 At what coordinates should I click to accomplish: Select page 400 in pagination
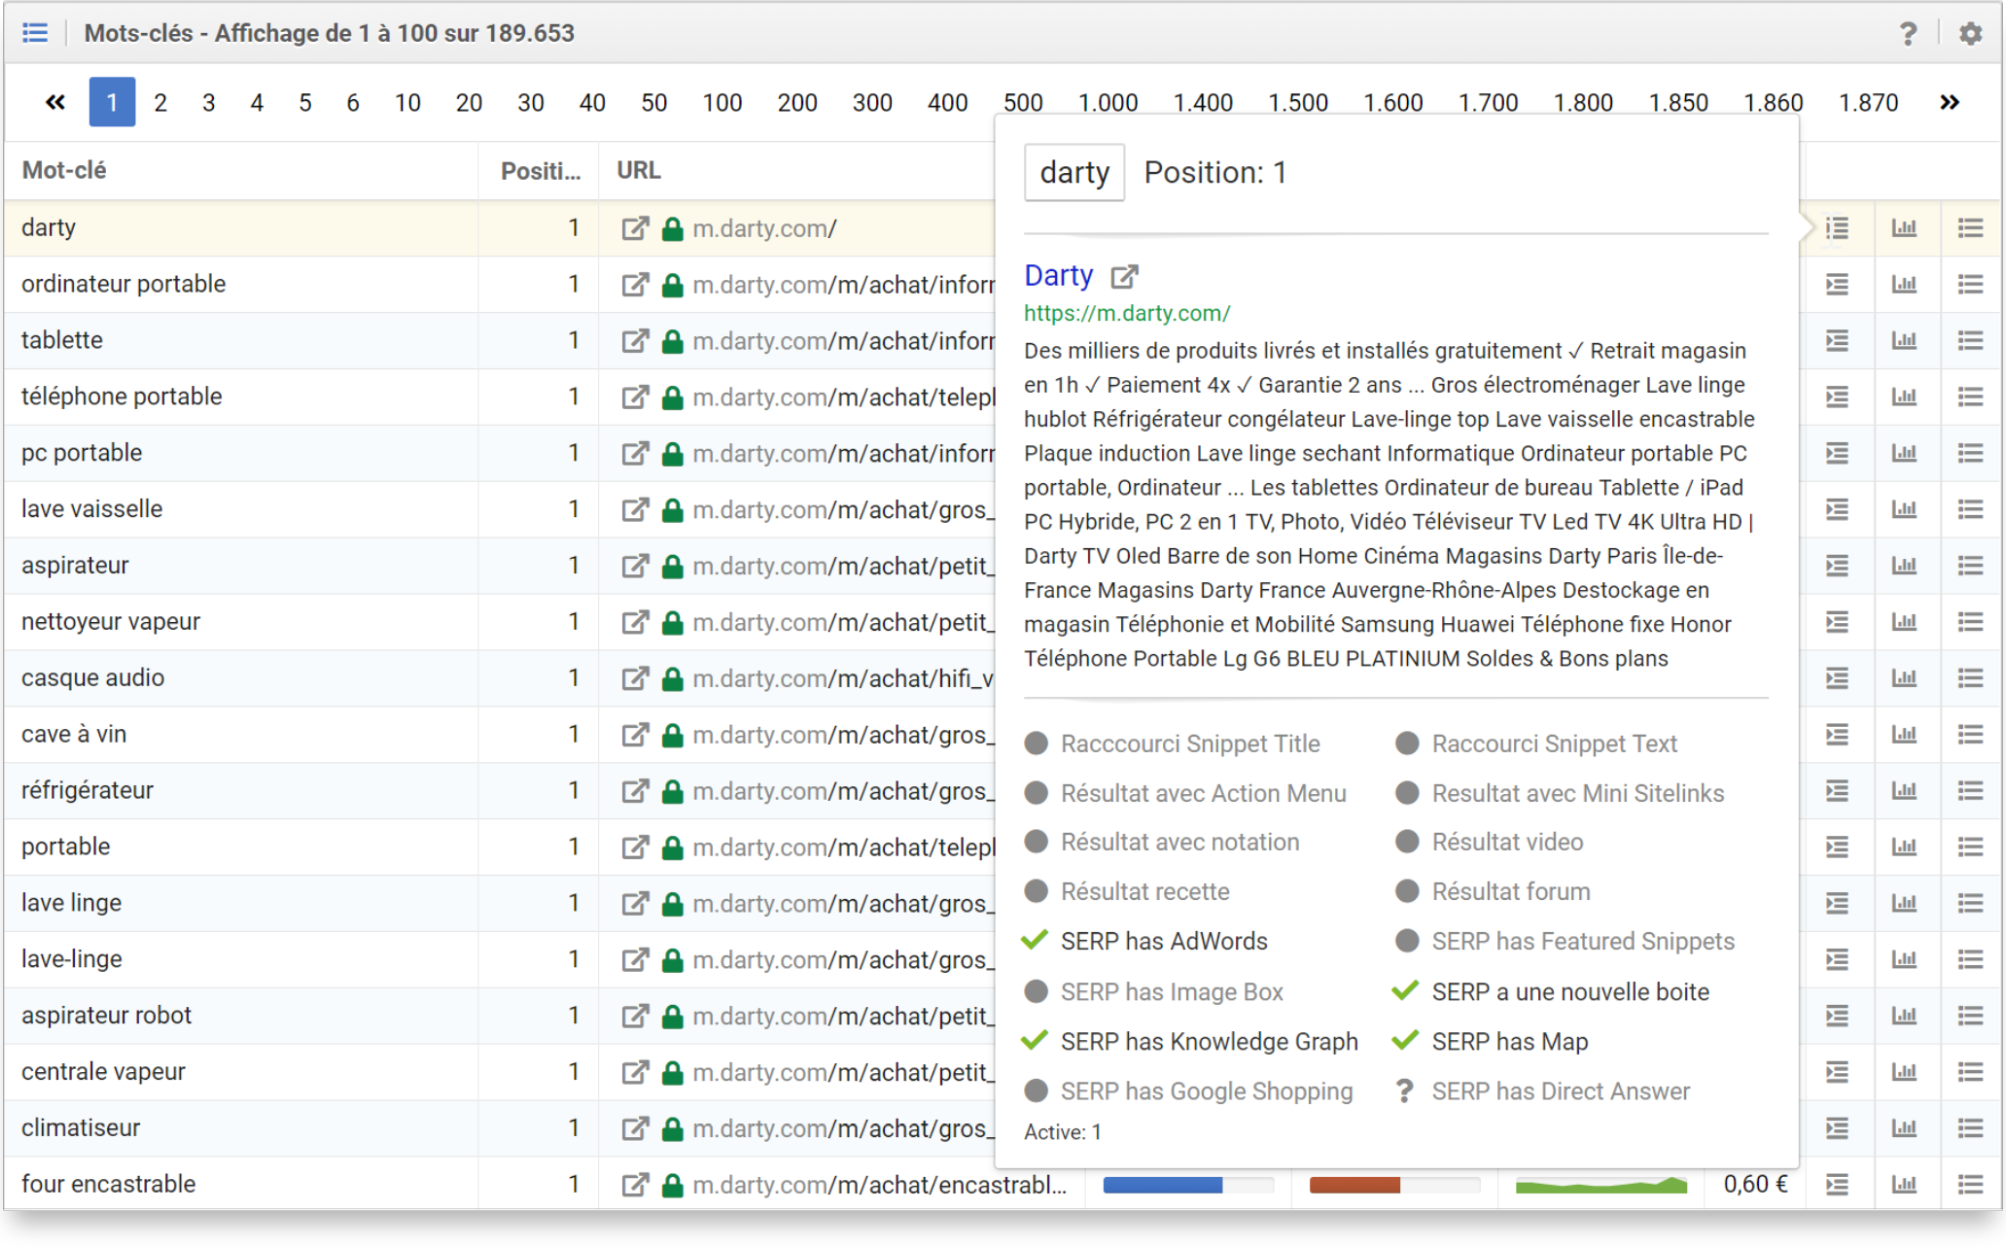click(947, 102)
